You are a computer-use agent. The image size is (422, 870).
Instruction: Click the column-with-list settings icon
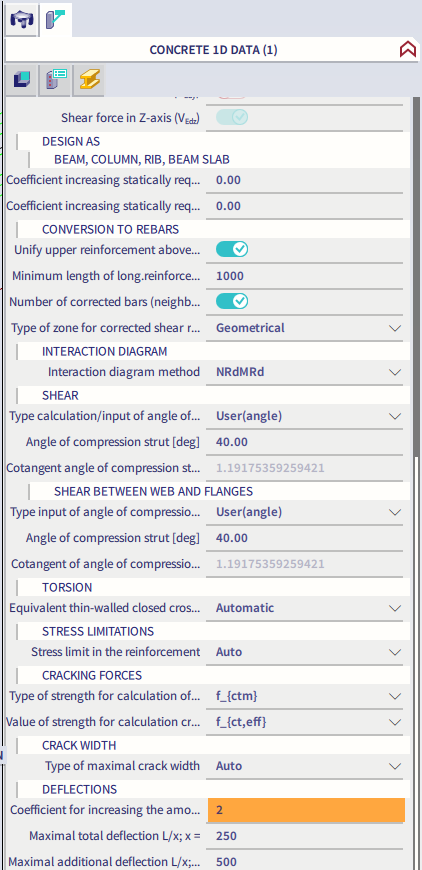55,80
